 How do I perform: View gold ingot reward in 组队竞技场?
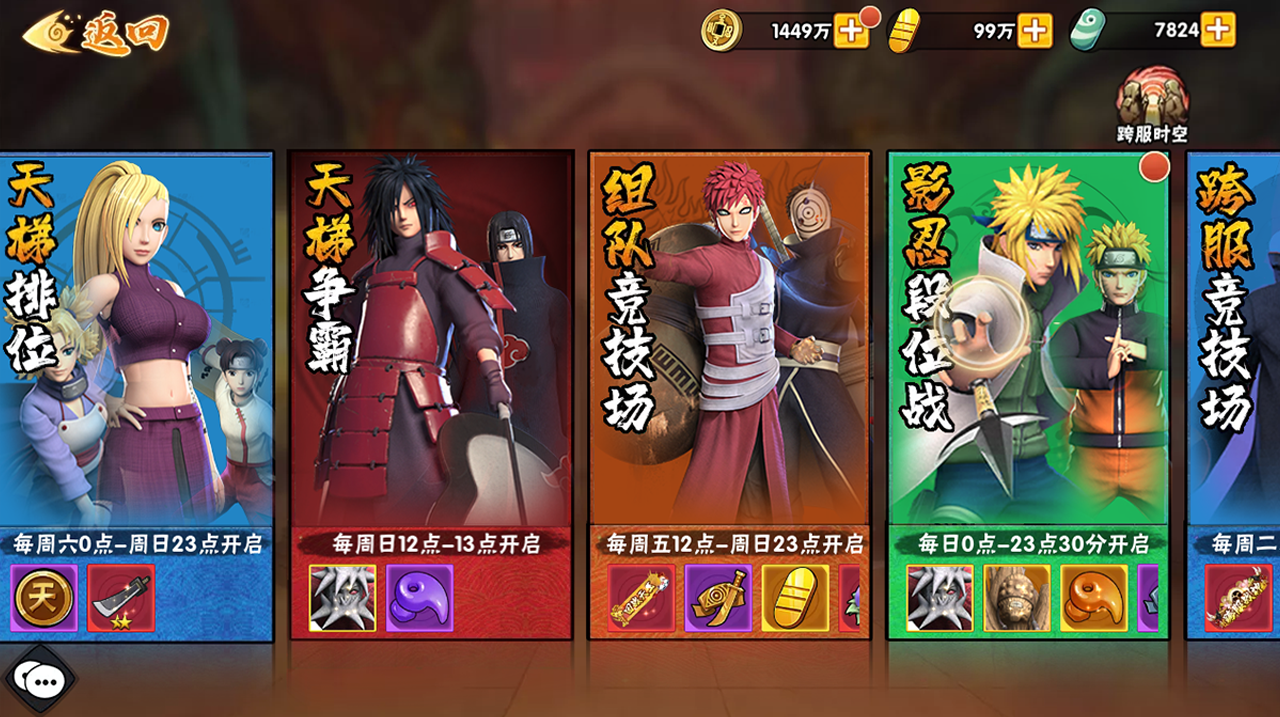coord(796,598)
